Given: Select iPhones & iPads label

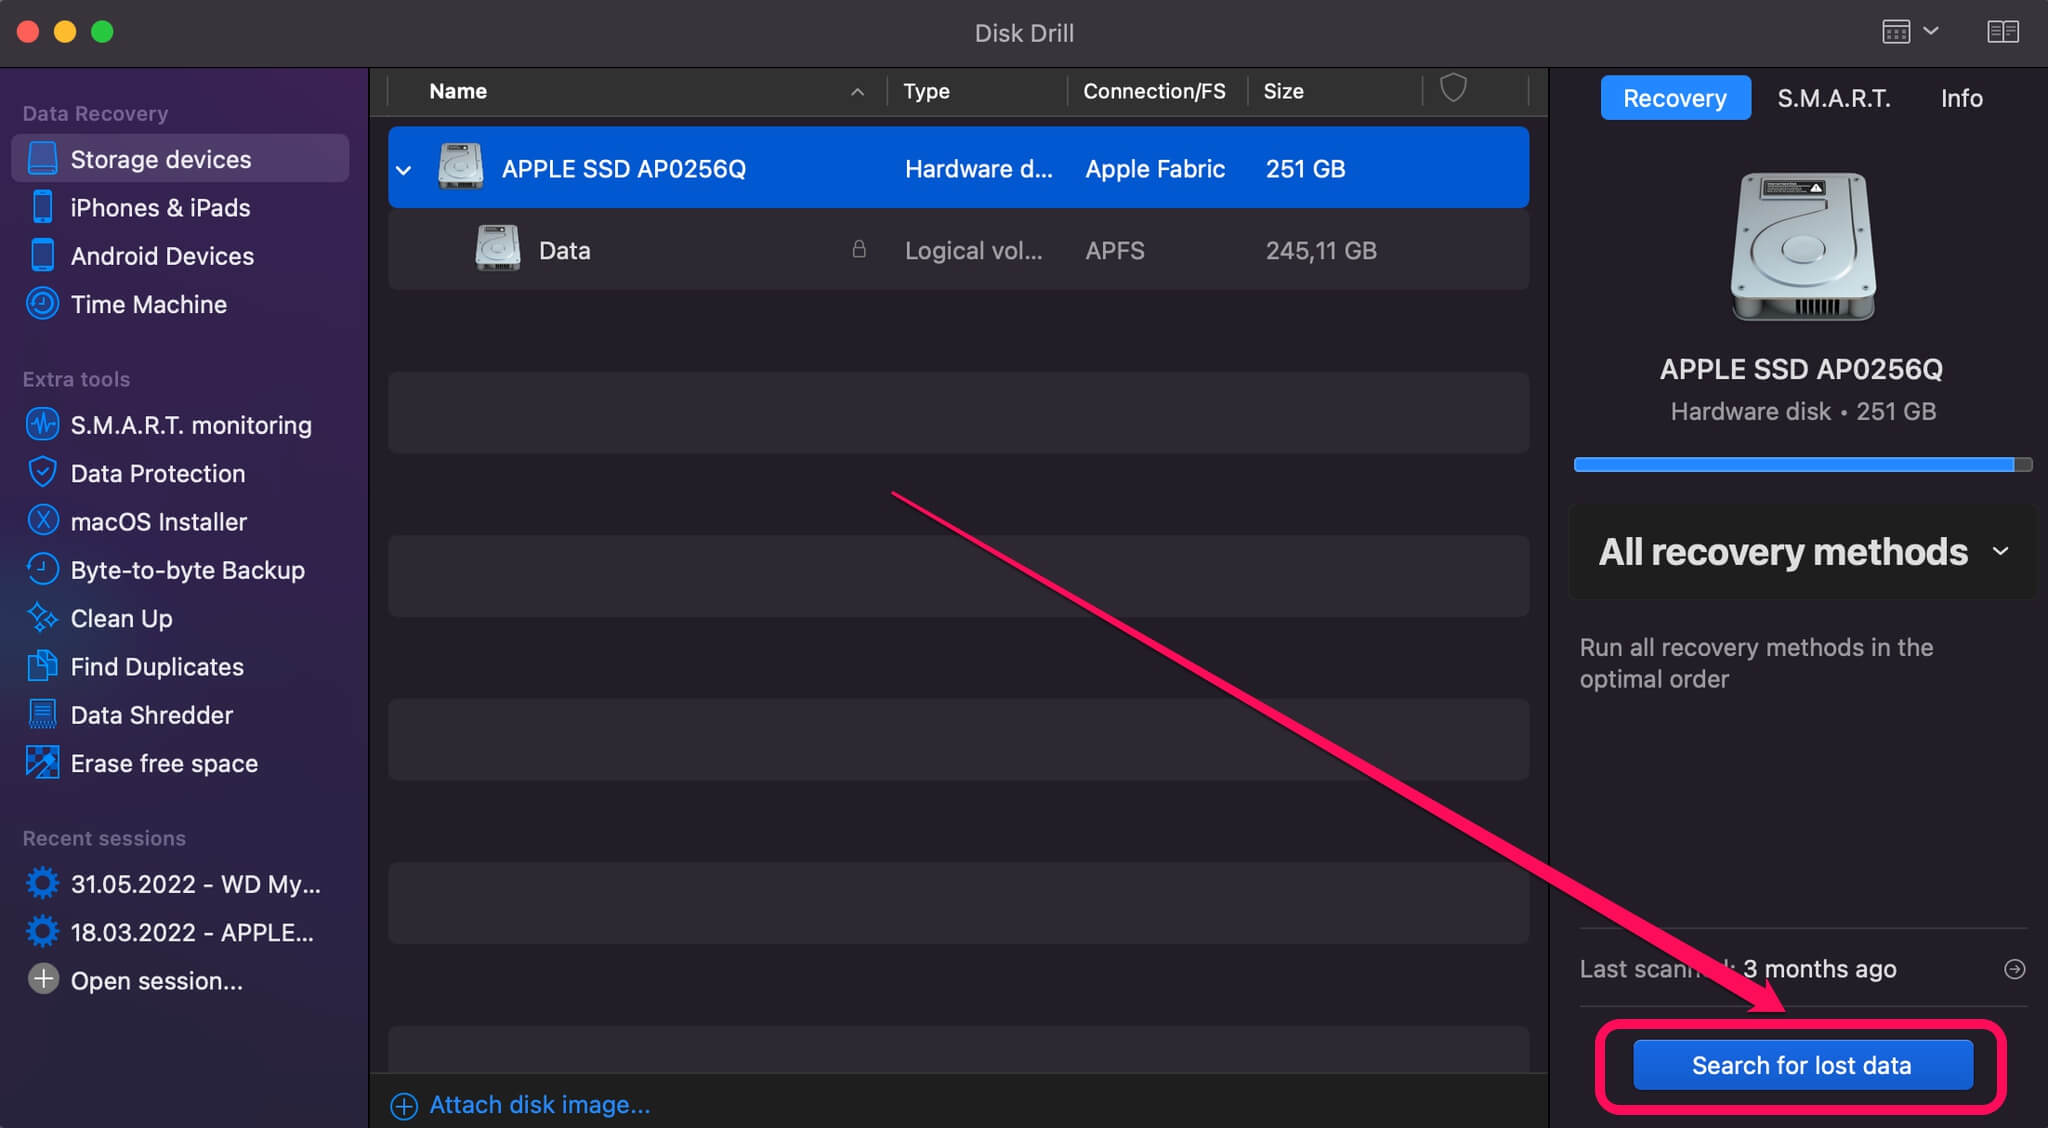Looking at the screenshot, I should tap(161, 208).
